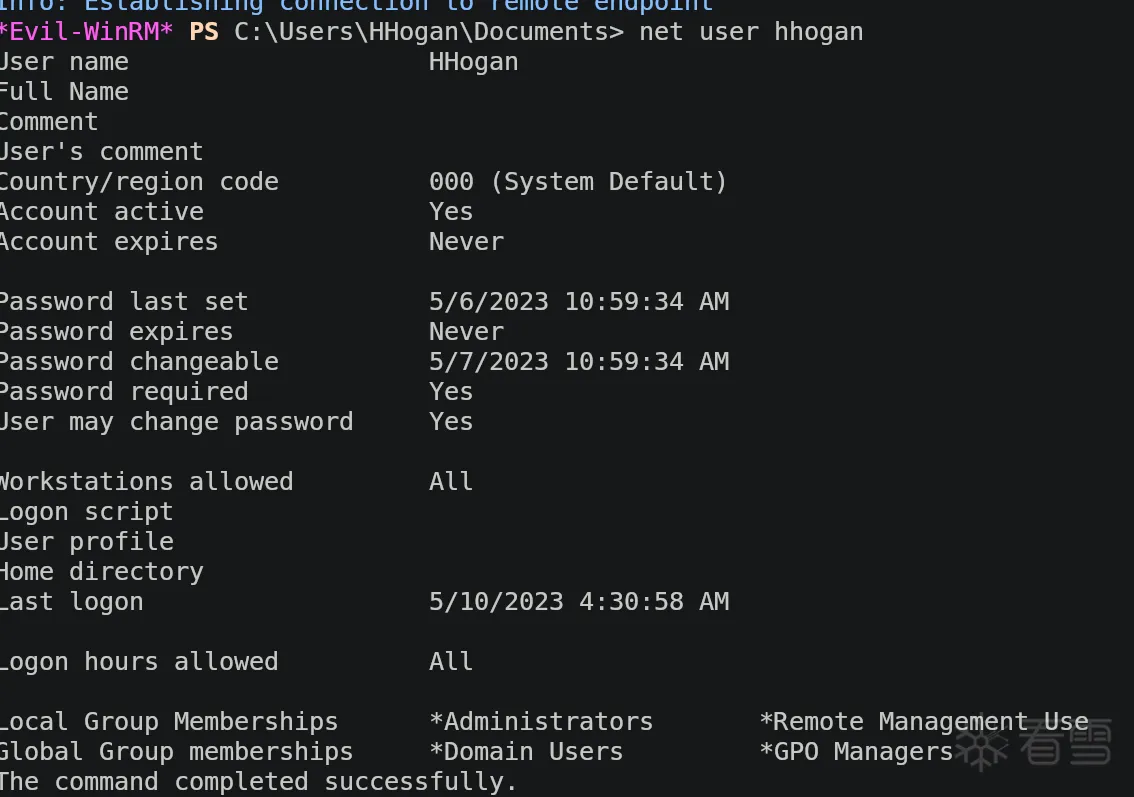The image size is (1134, 797).
Task: Click the Never value beside Account expires
Action: pyautogui.click(x=466, y=242)
